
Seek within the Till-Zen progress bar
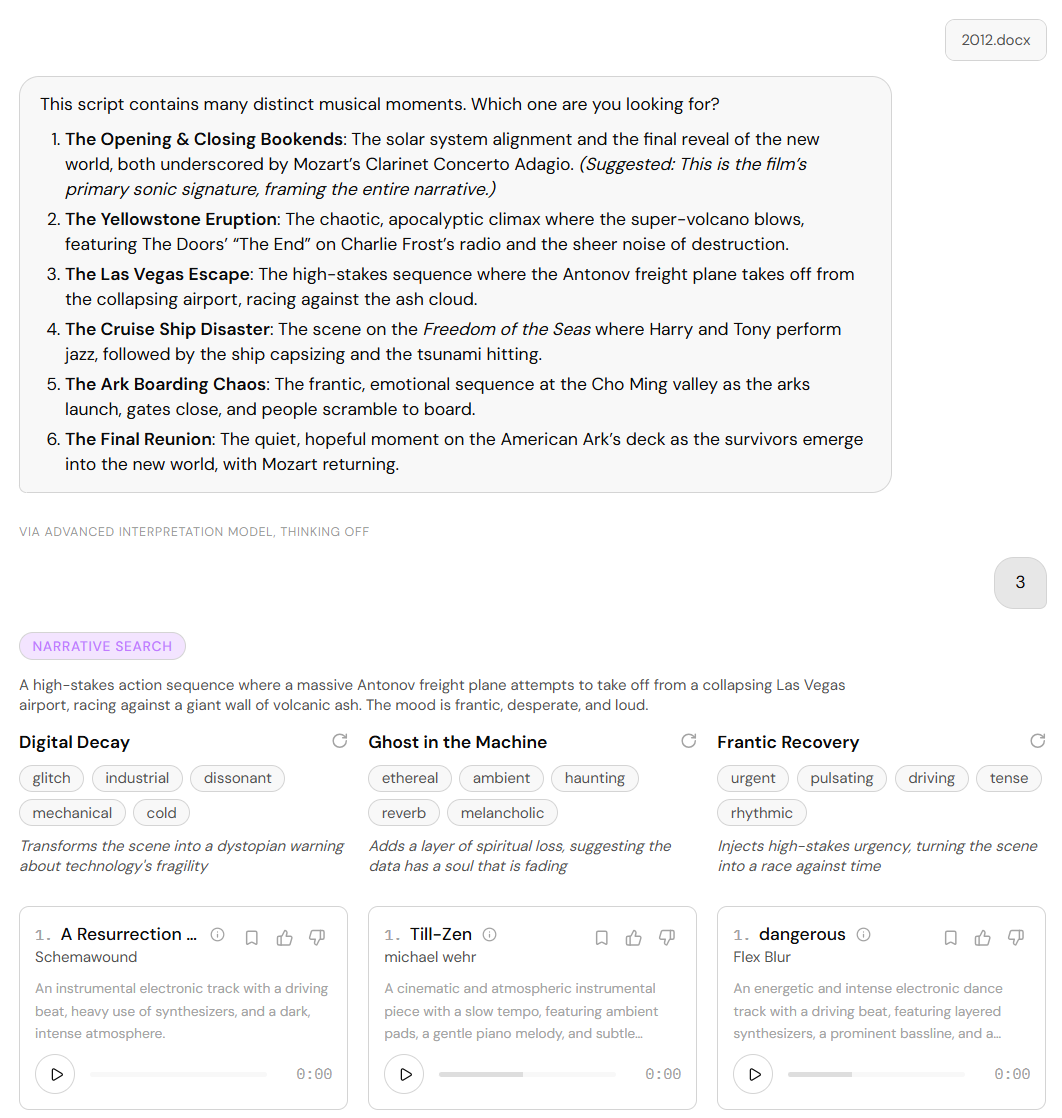click(x=527, y=1074)
